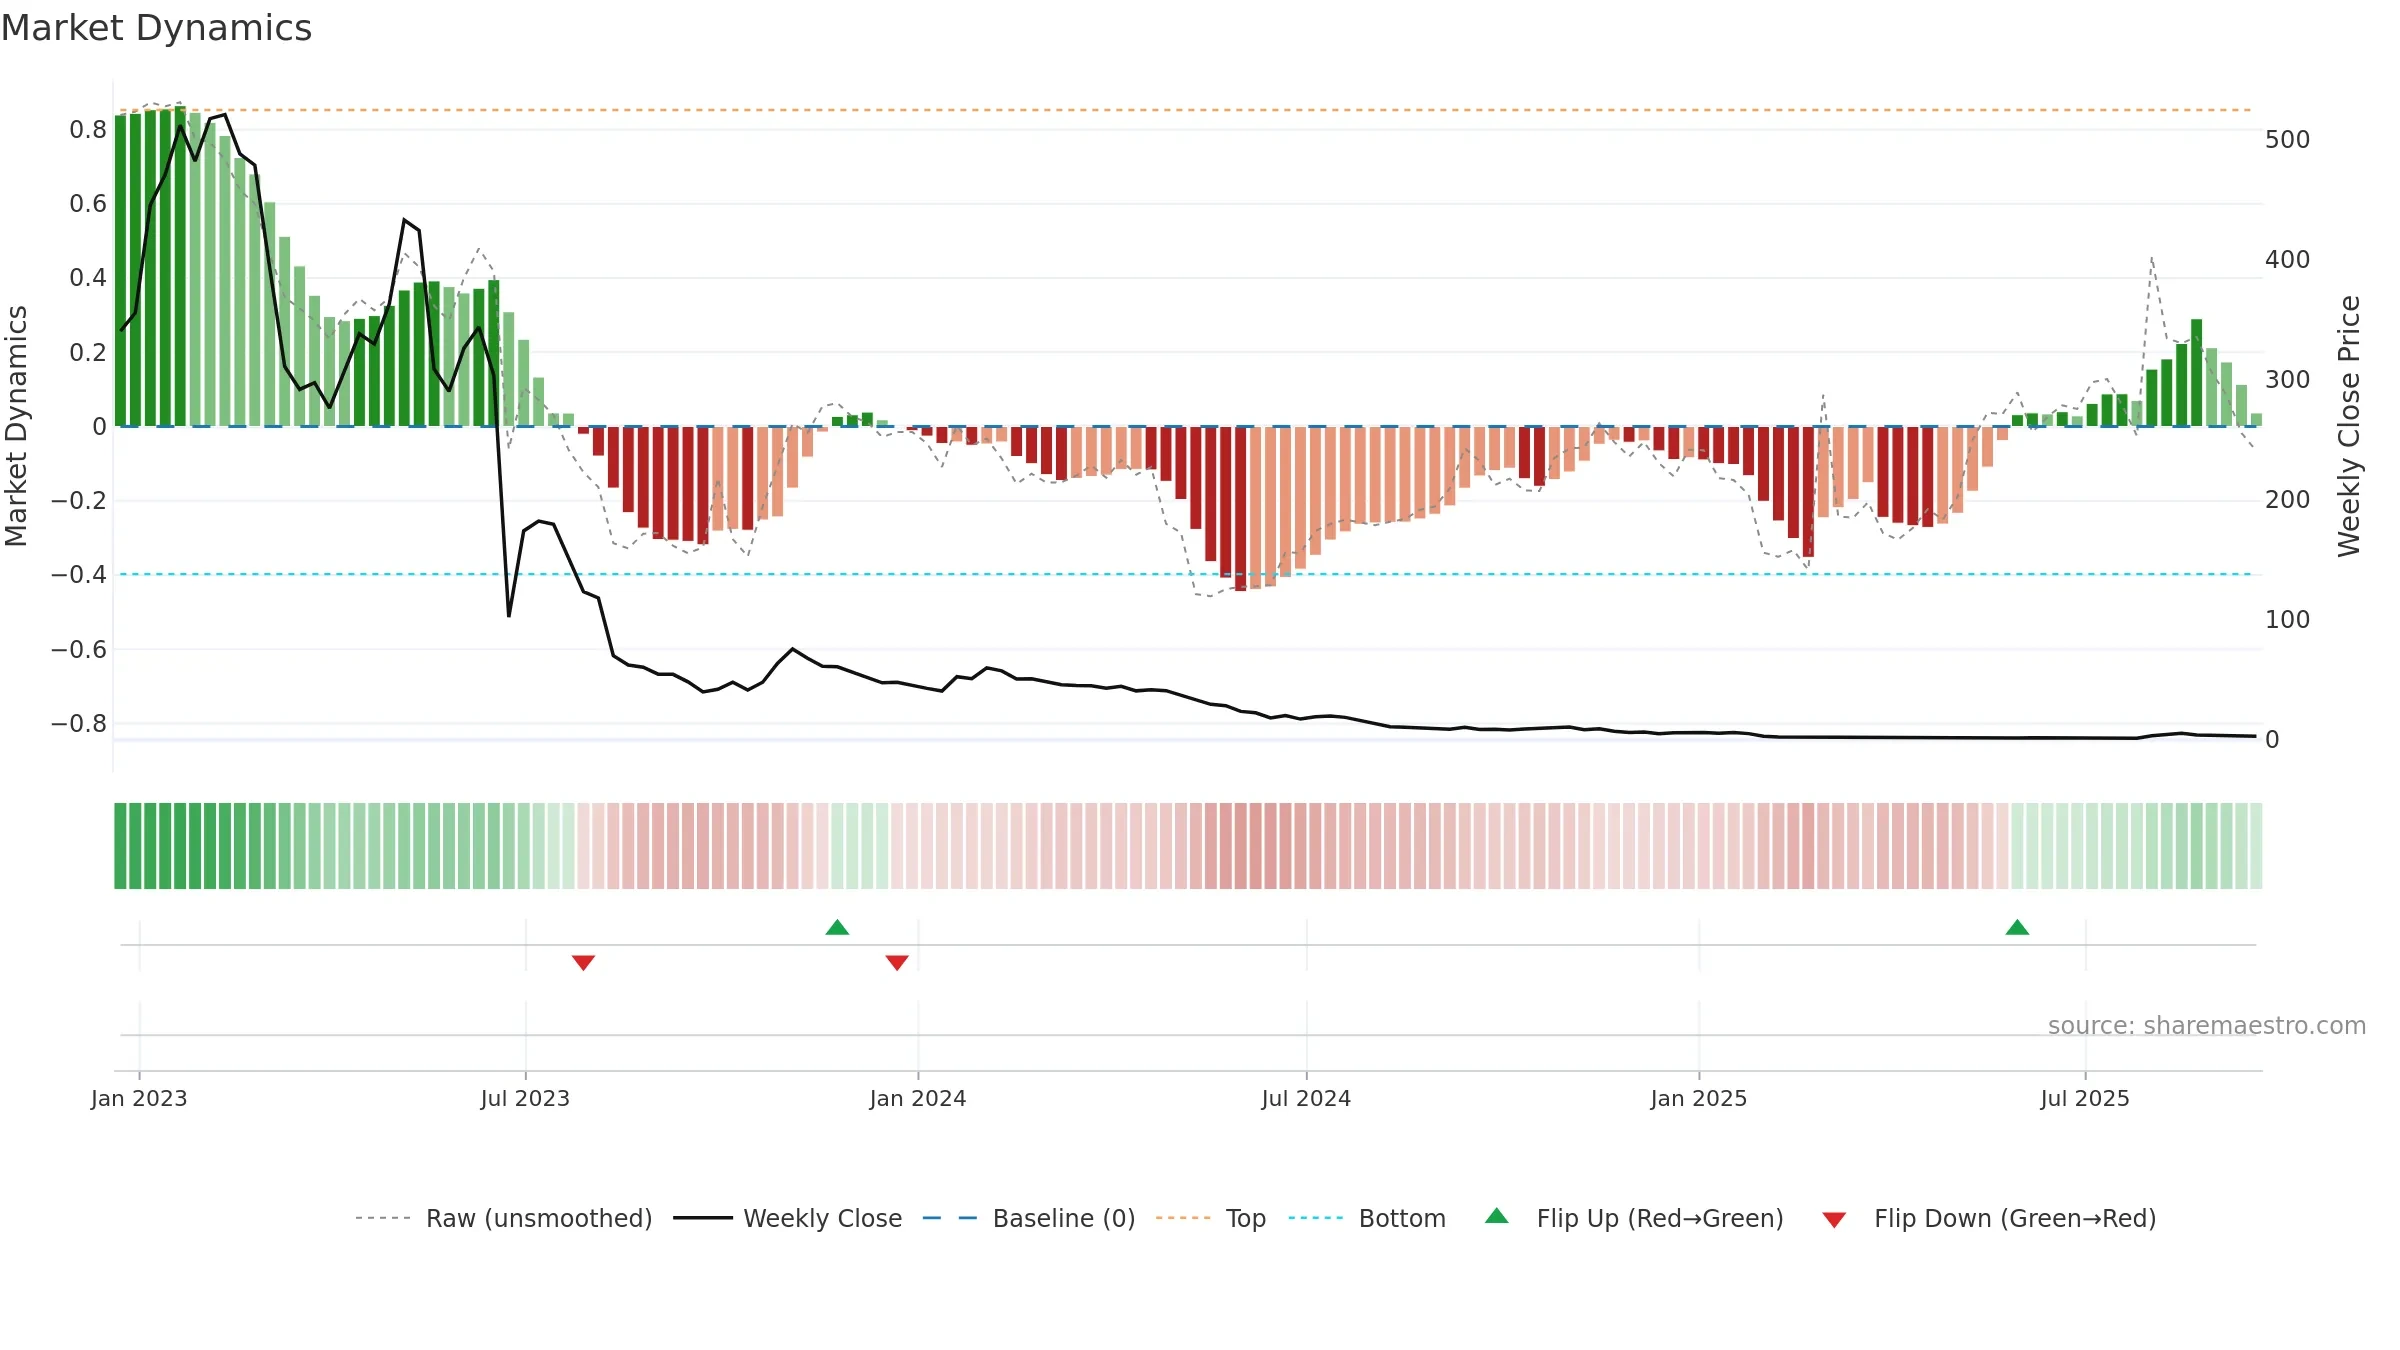Click the −0.2 tick on left axis
2400x1350 pixels.
point(79,500)
